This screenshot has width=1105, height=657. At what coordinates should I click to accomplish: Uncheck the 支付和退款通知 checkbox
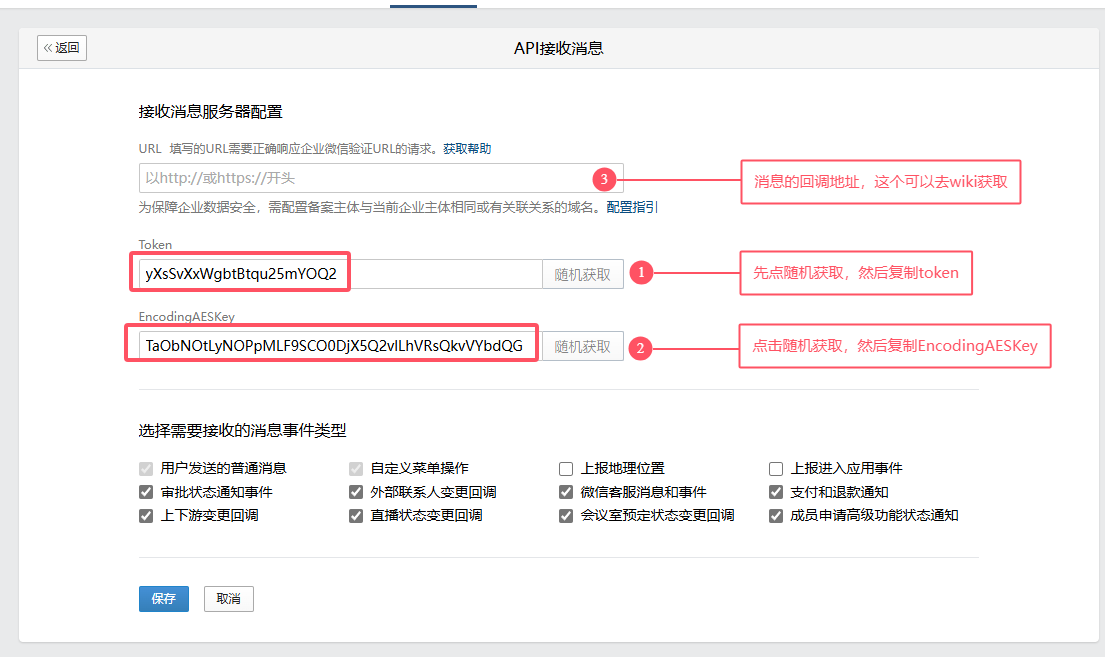pos(776,492)
